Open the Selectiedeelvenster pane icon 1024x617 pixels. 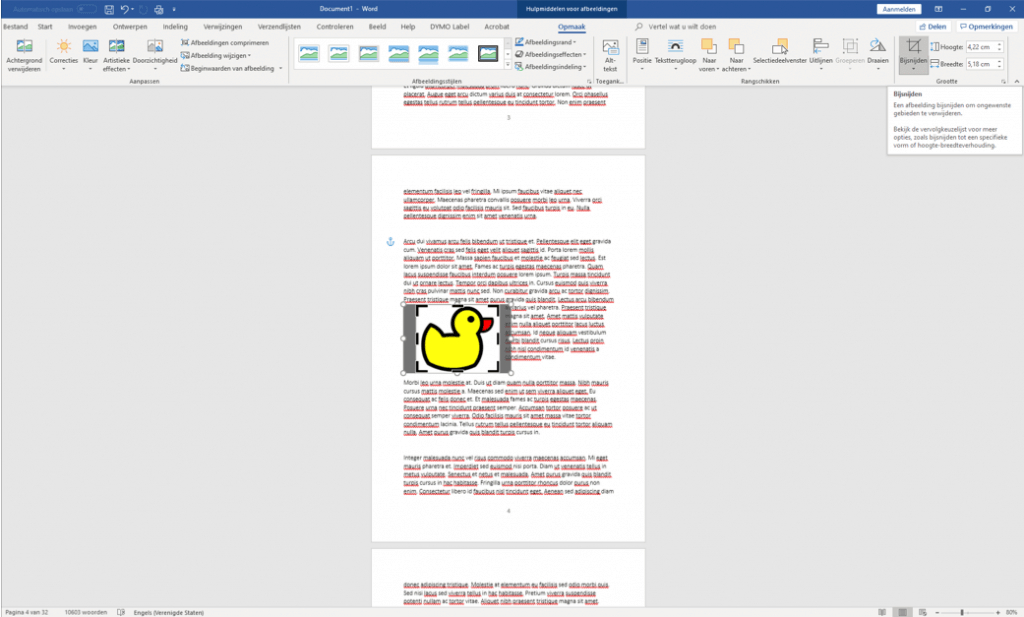(x=779, y=55)
